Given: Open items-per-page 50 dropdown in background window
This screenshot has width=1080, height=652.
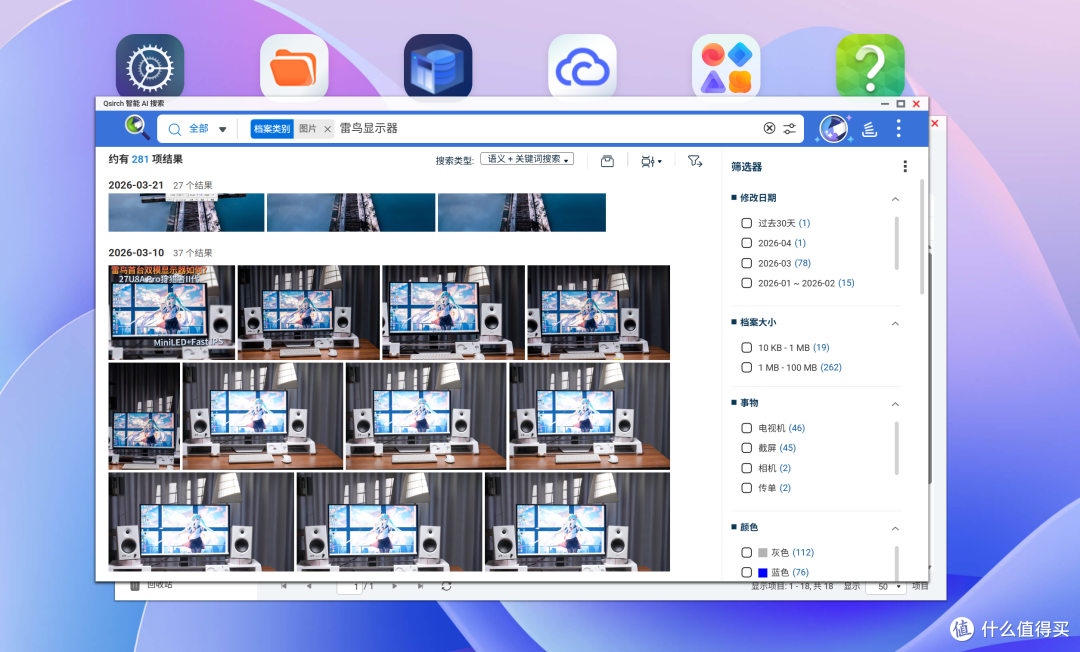Looking at the screenshot, I should (885, 587).
